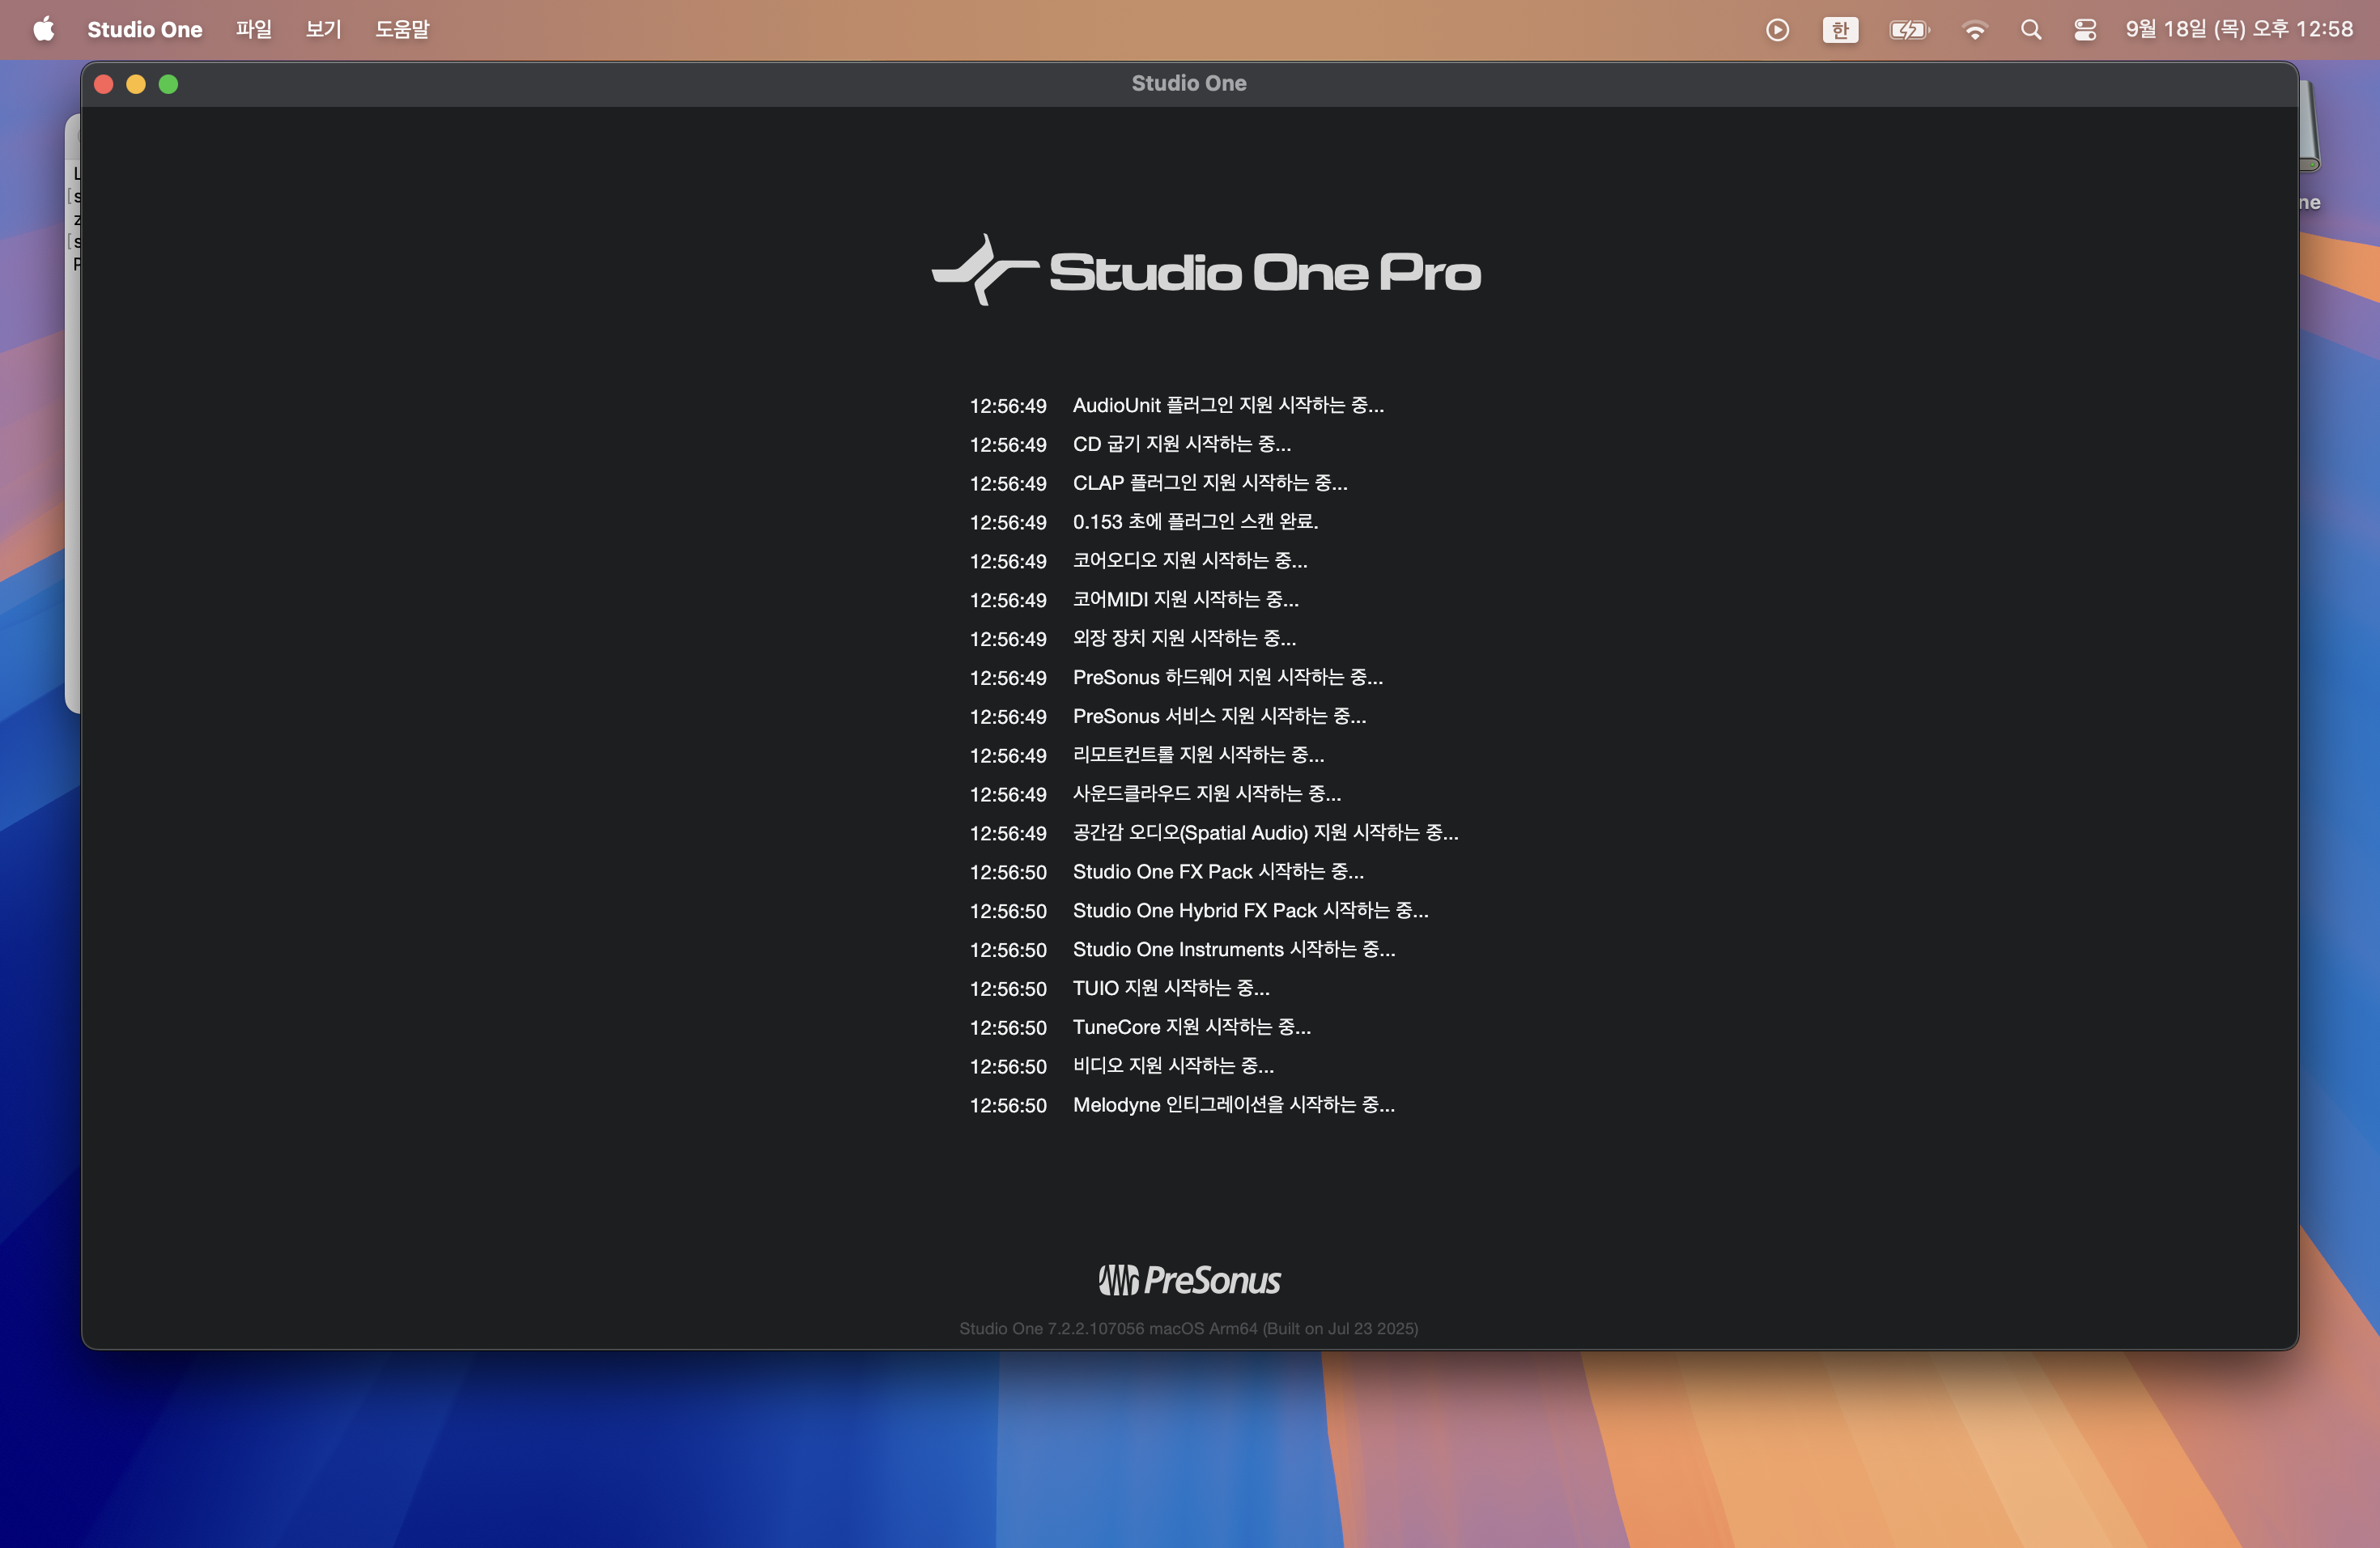Click the date and time 9월 18일

2239,29
